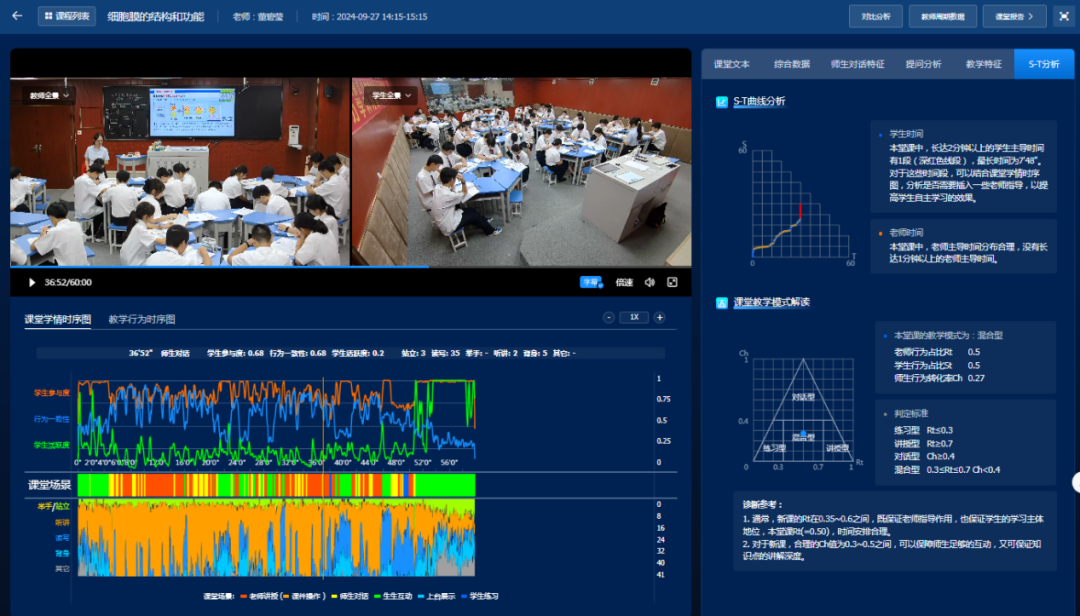The image size is (1080, 616).
Task: Click the plus zoom button for the chart
Action: click(659, 318)
